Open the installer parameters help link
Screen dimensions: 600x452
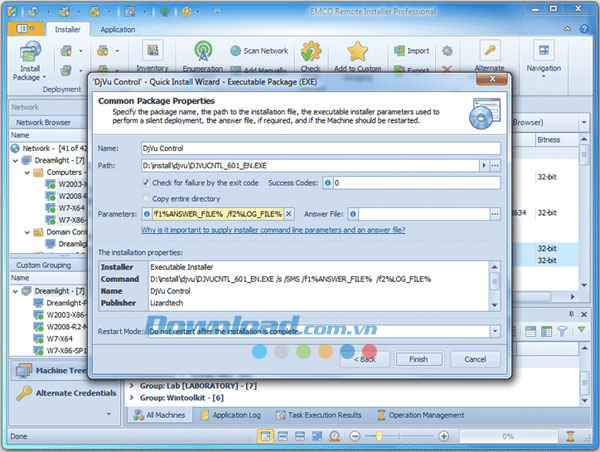(x=273, y=230)
